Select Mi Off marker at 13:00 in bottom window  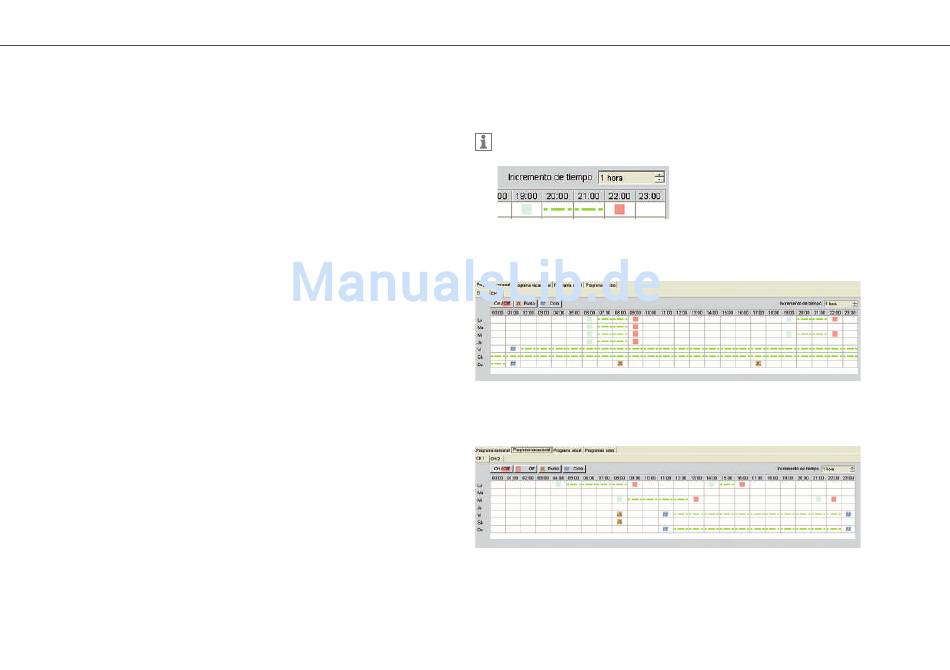tap(696, 499)
